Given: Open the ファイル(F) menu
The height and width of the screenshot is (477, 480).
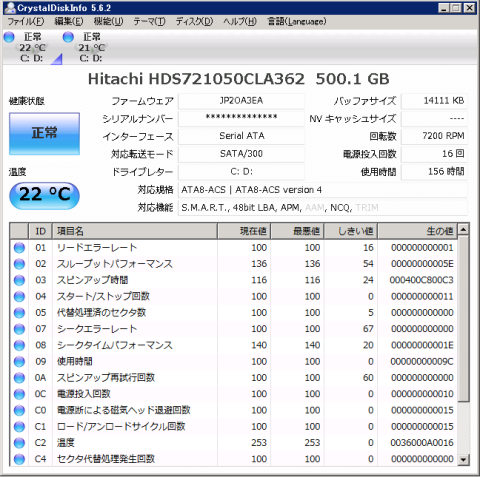Looking at the screenshot, I should pos(26,22).
